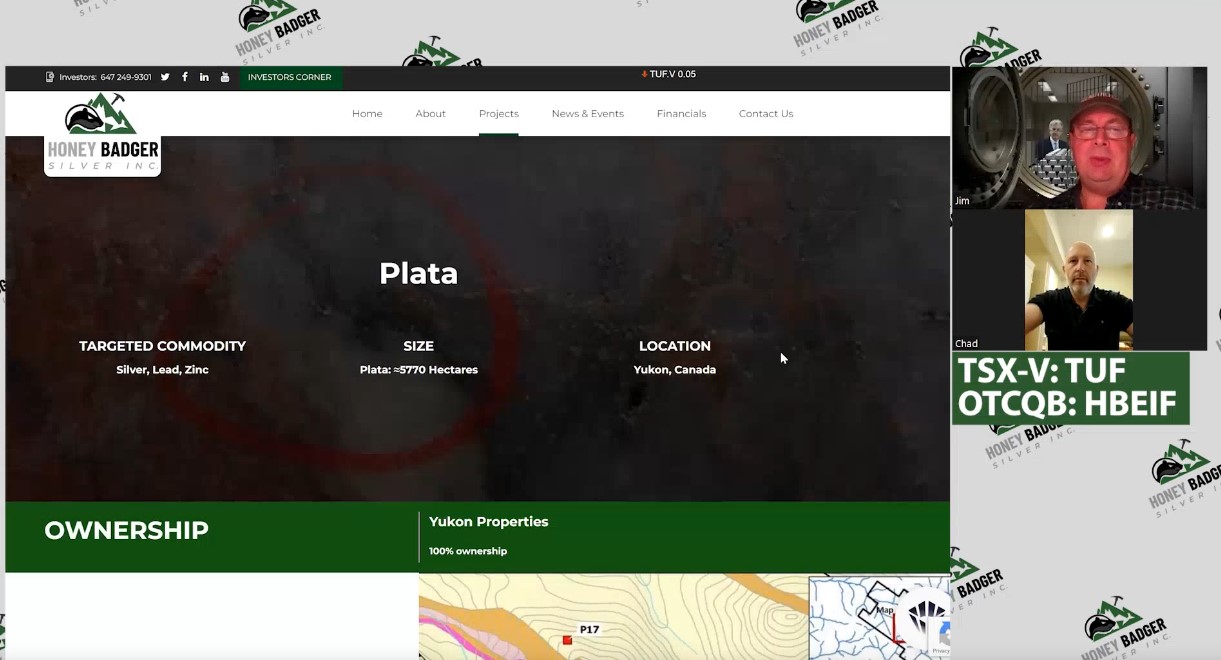Open the Investors Corner button
The width and height of the screenshot is (1221, 660).
[289, 77]
